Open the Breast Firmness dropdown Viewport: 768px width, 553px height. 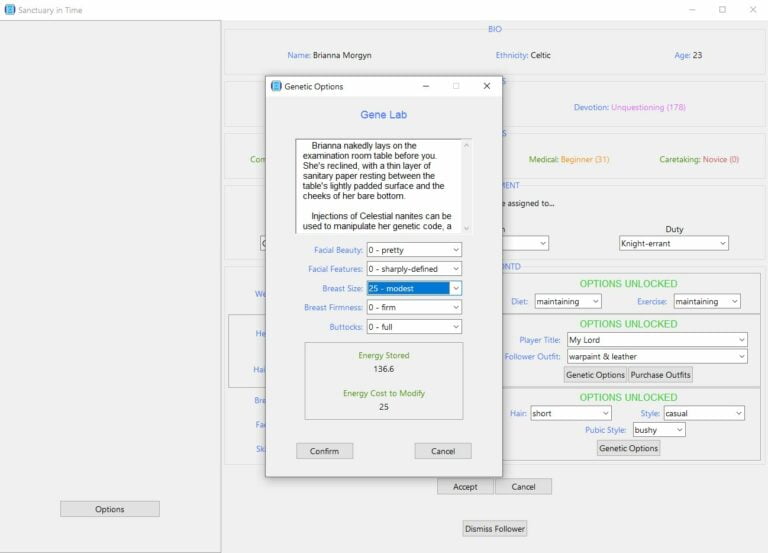(414, 307)
